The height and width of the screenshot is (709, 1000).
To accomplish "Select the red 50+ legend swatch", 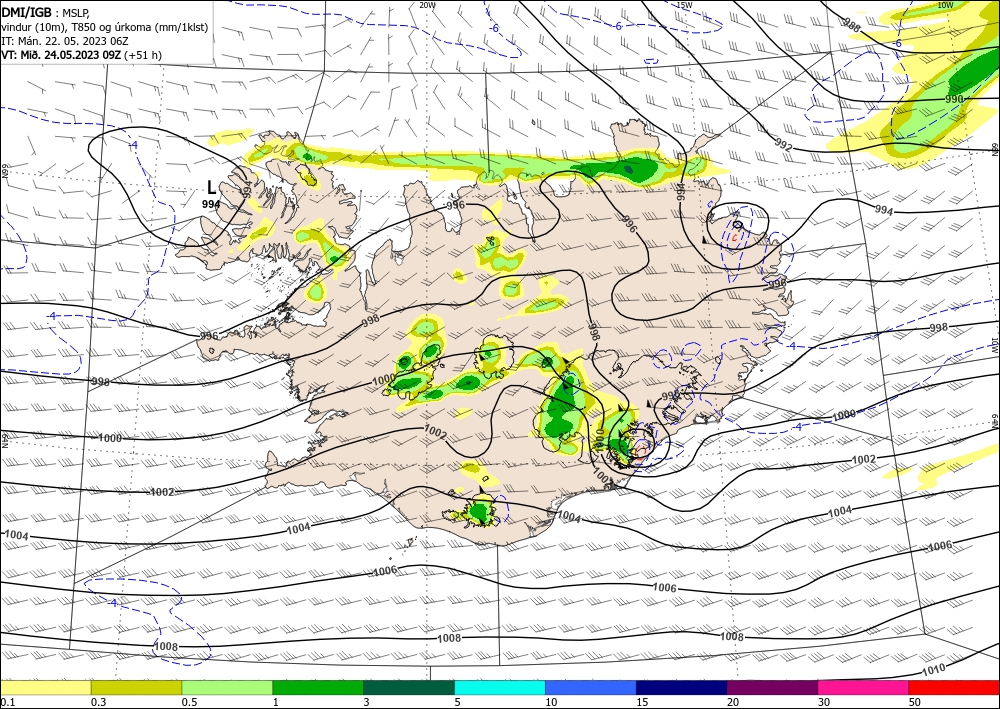I will [x=954, y=687].
